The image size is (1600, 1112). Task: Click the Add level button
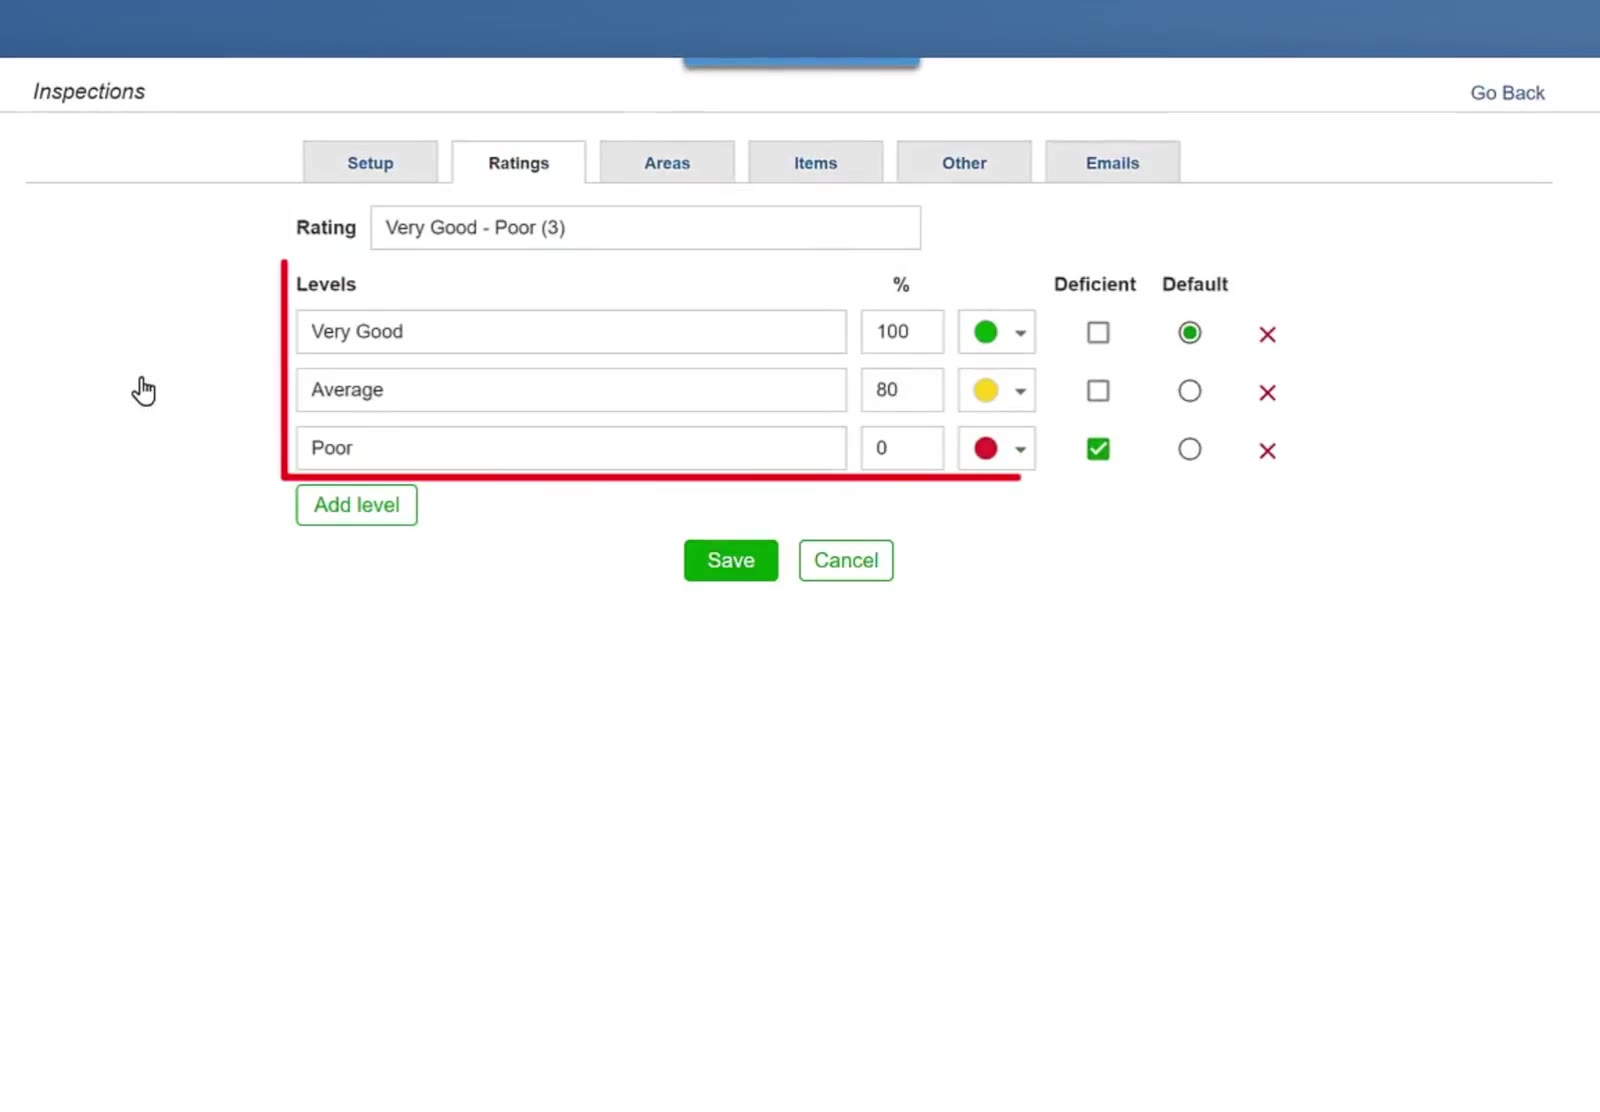pyautogui.click(x=356, y=505)
